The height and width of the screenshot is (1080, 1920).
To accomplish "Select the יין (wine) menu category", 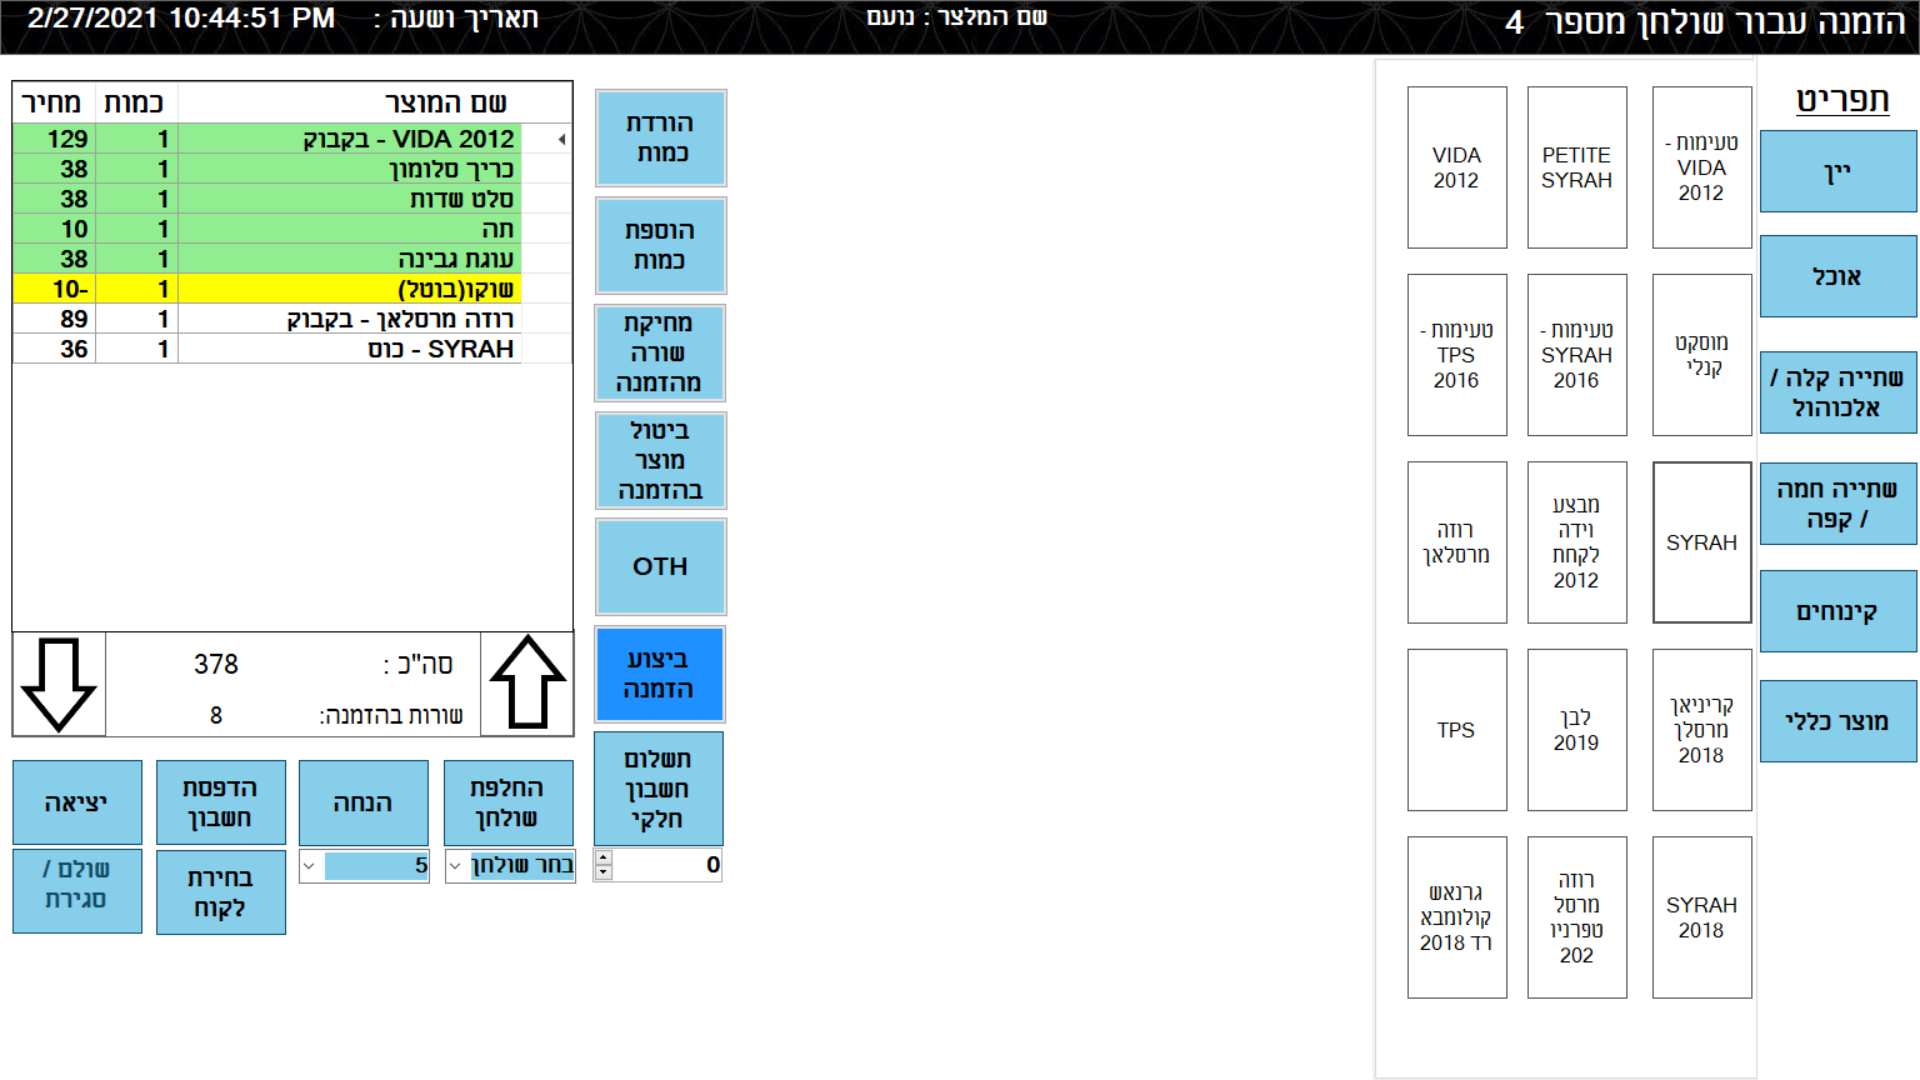I will coord(1837,172).
